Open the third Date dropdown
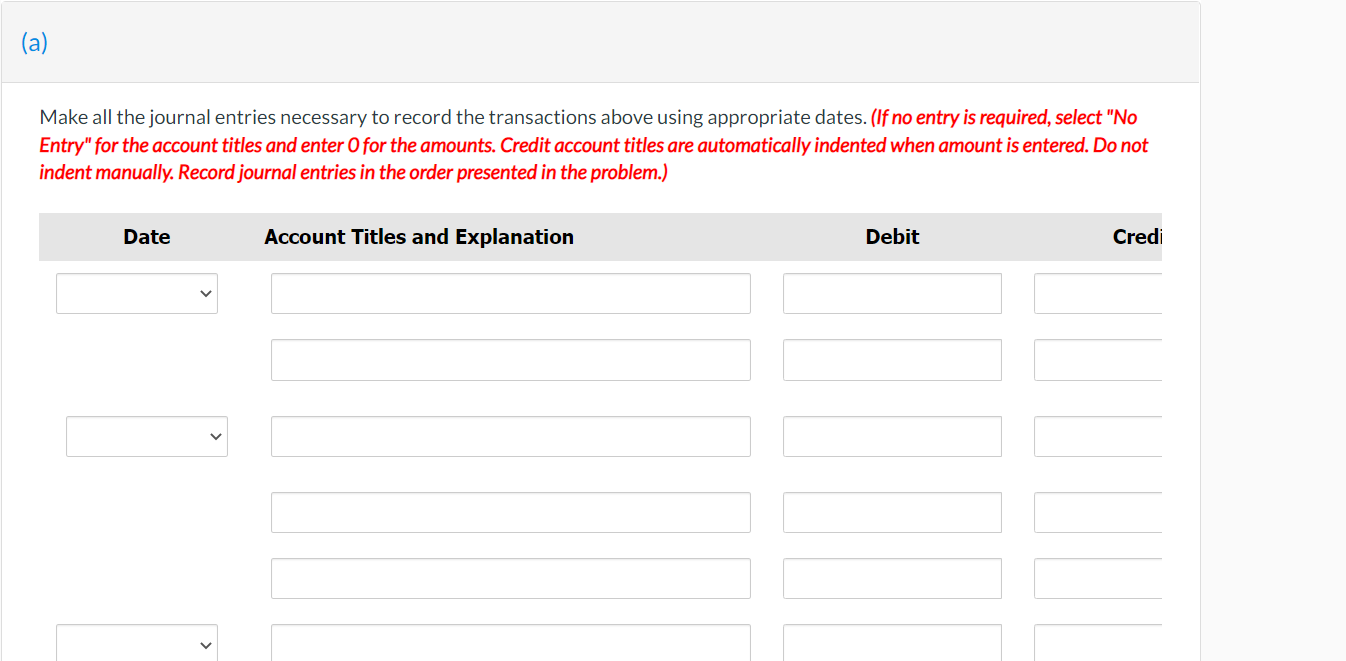This screenshot has height=661, width=1346. click(x=136, y=644)
